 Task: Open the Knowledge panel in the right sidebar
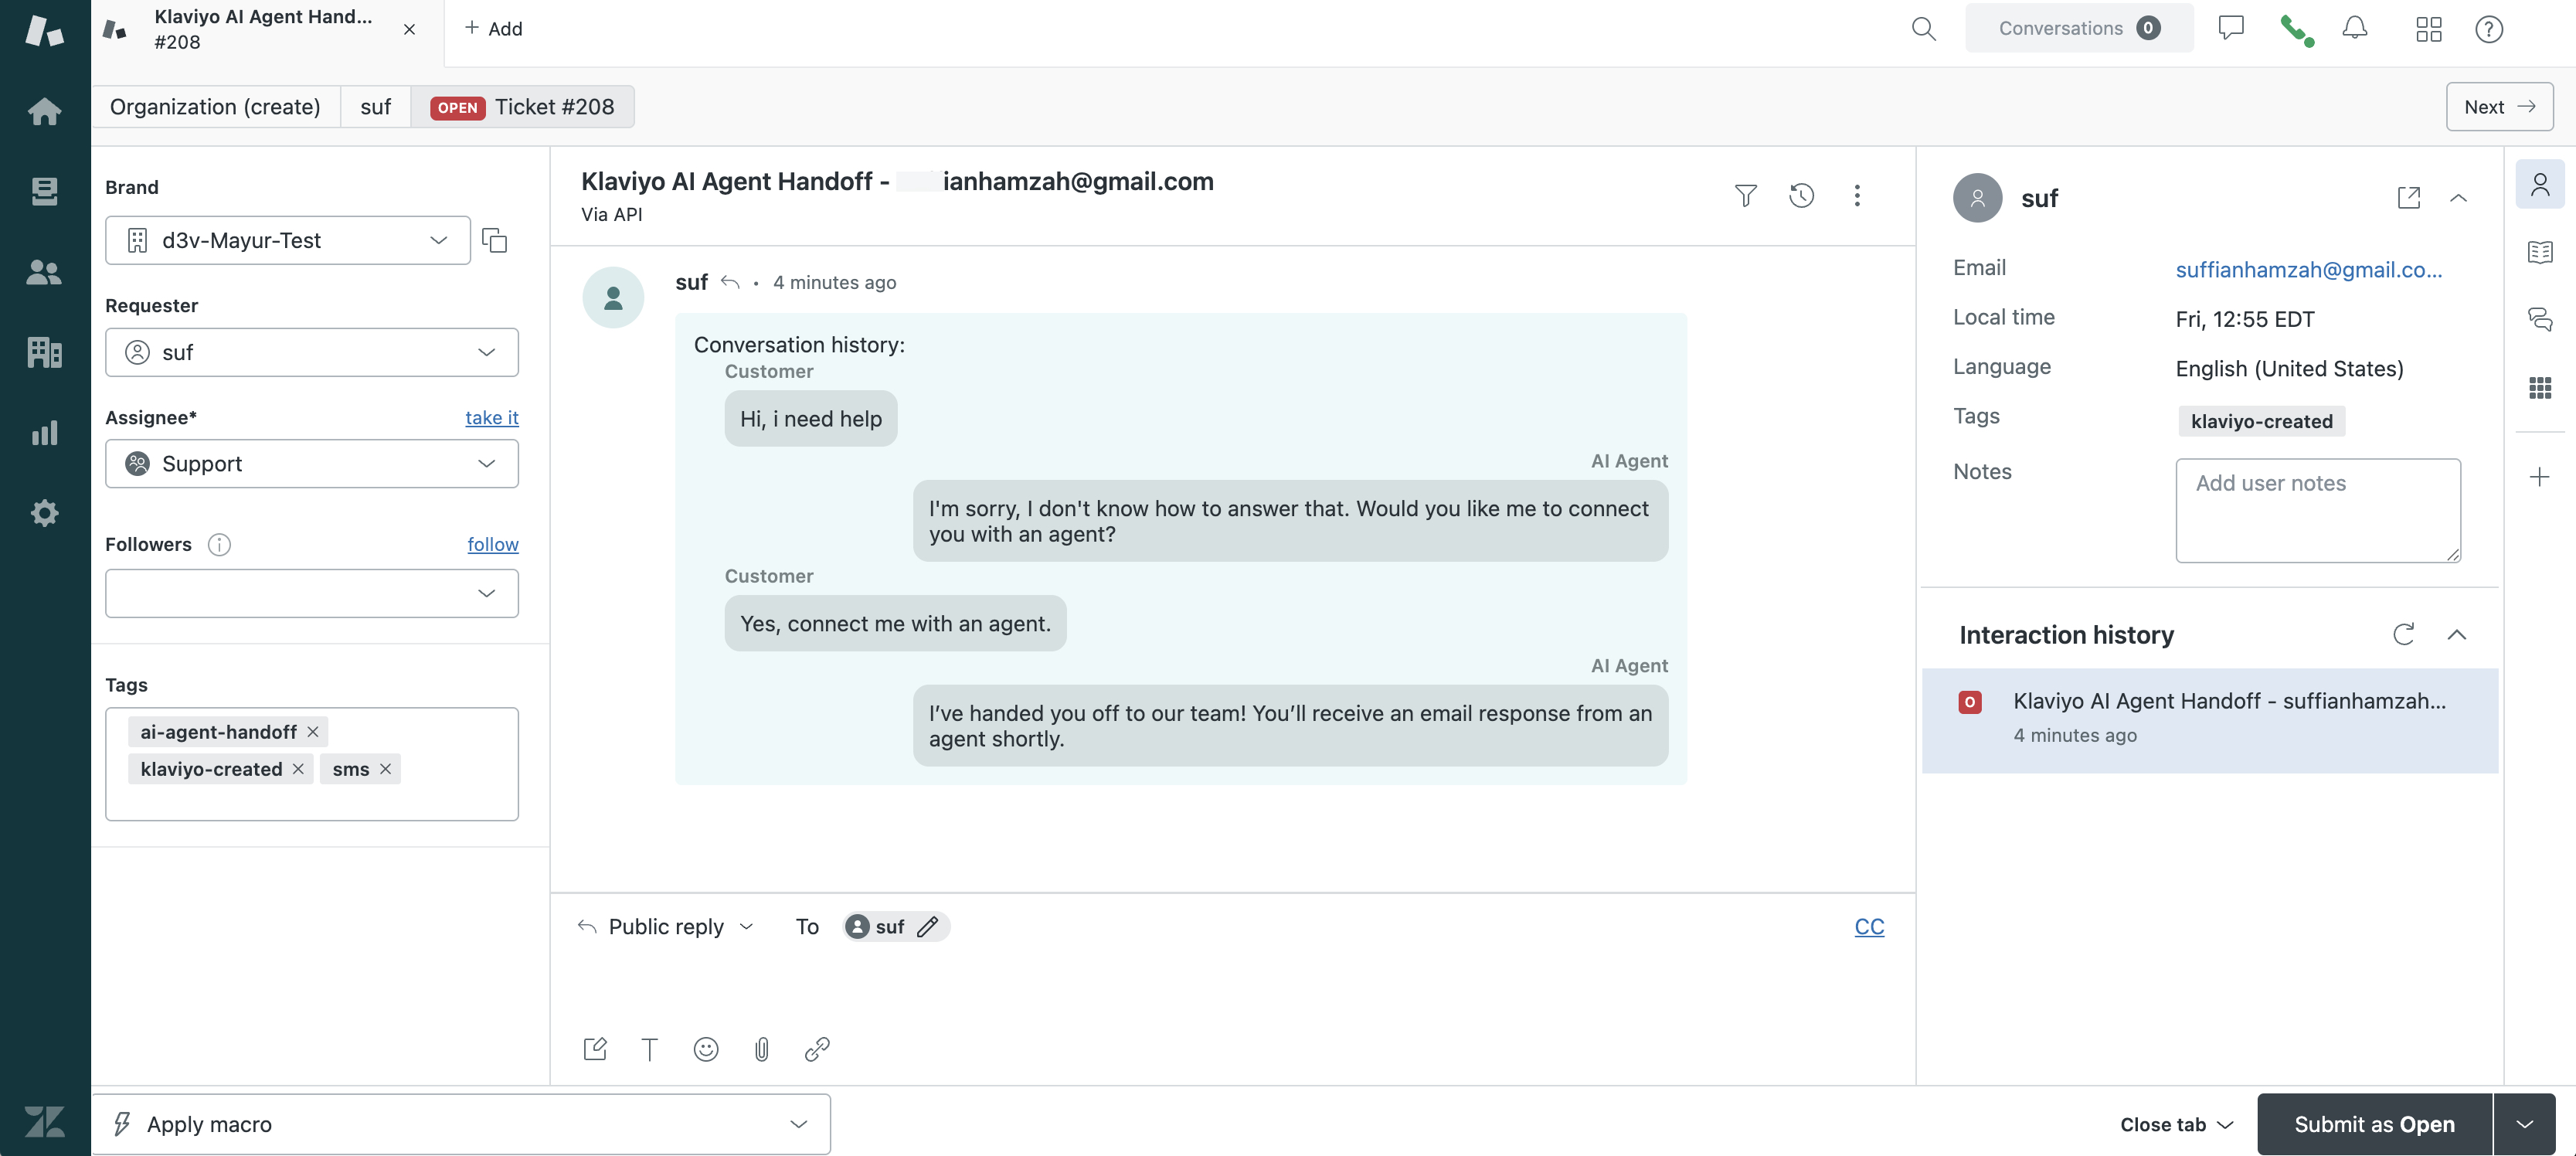pos(2539,252)
